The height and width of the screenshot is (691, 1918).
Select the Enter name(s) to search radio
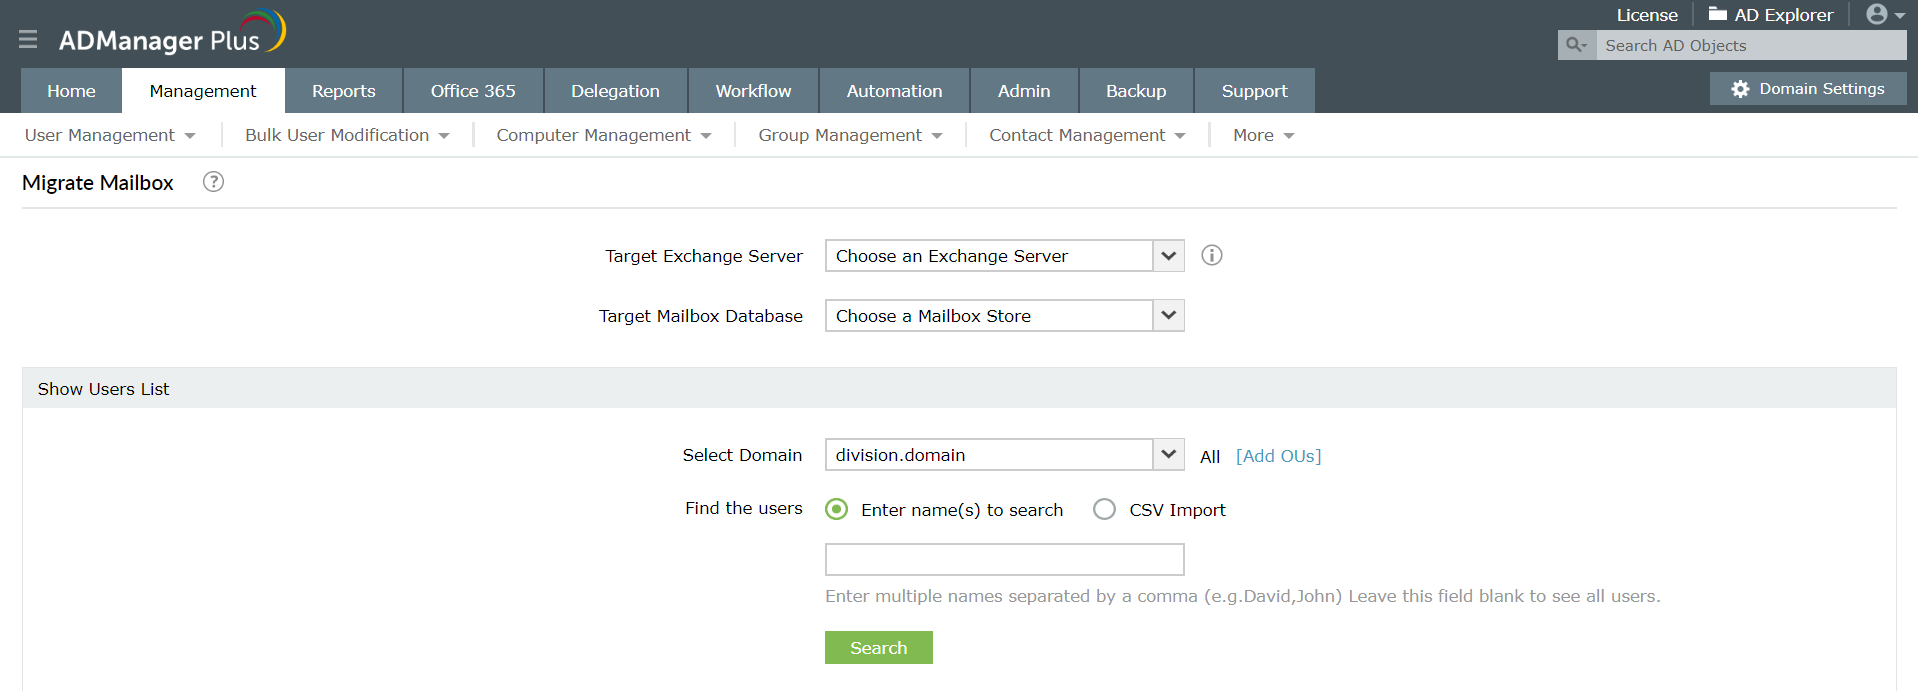pyautogui.click(x=837, y=510)
